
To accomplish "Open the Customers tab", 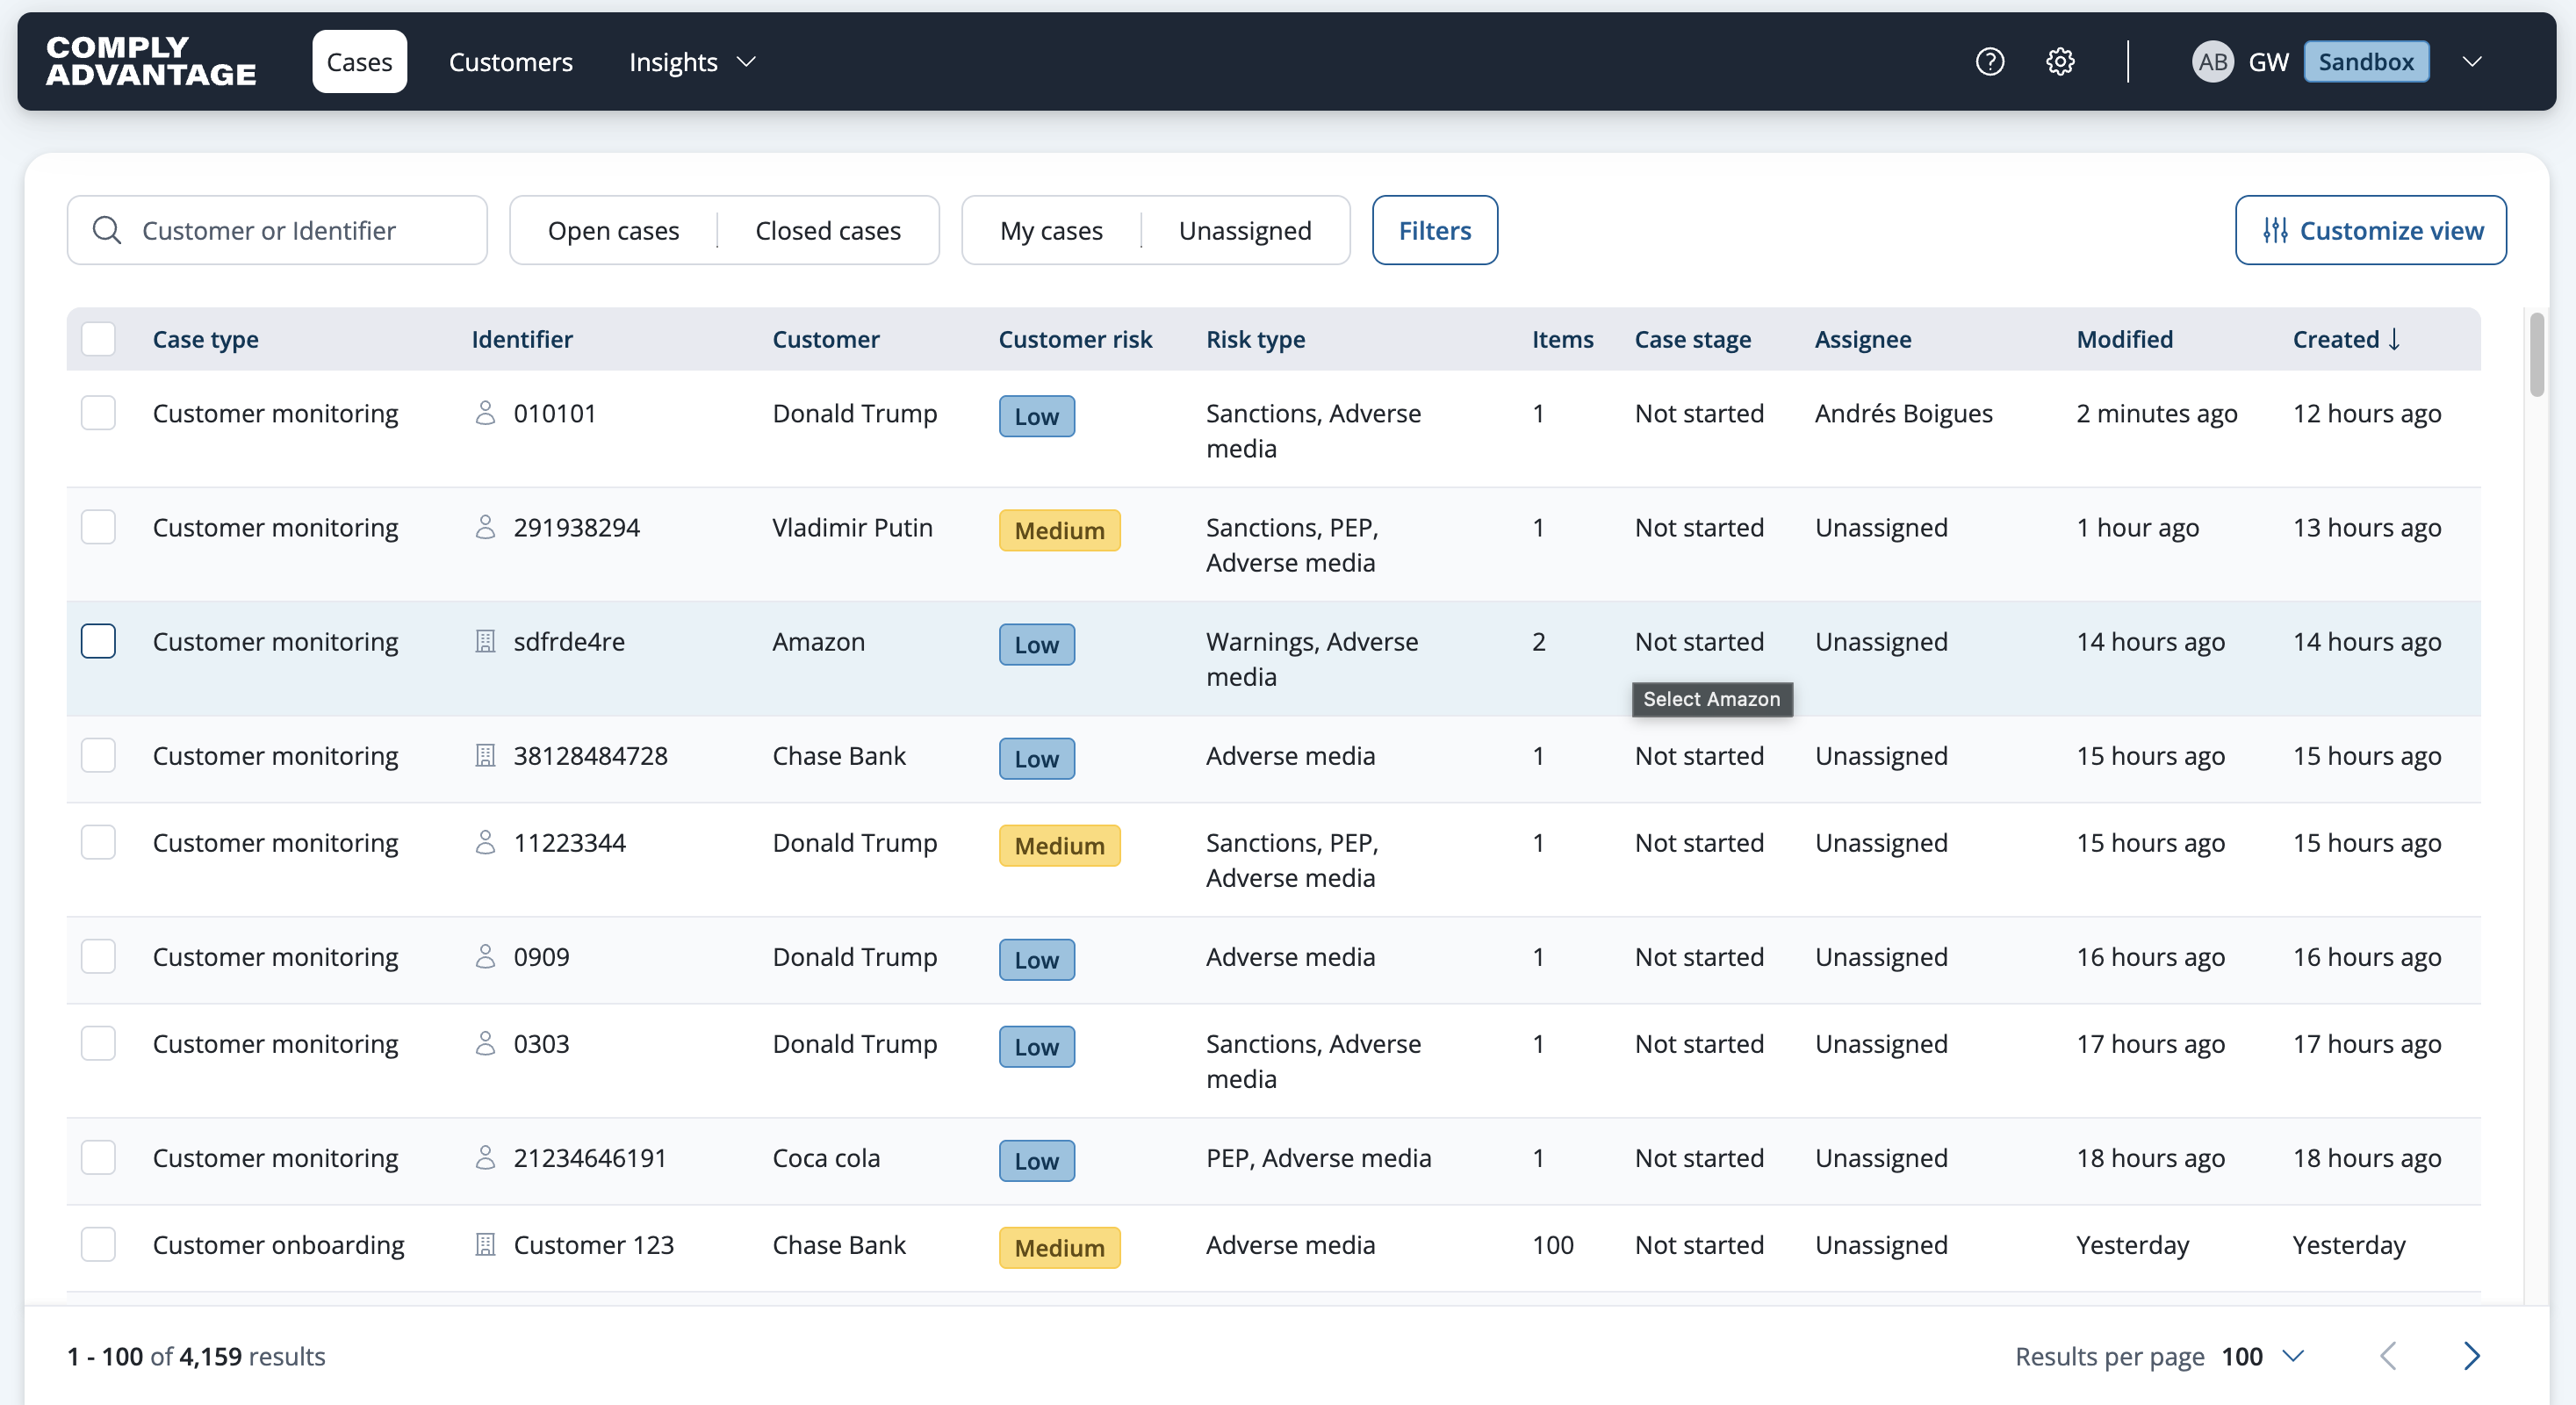I will [511, 62].
